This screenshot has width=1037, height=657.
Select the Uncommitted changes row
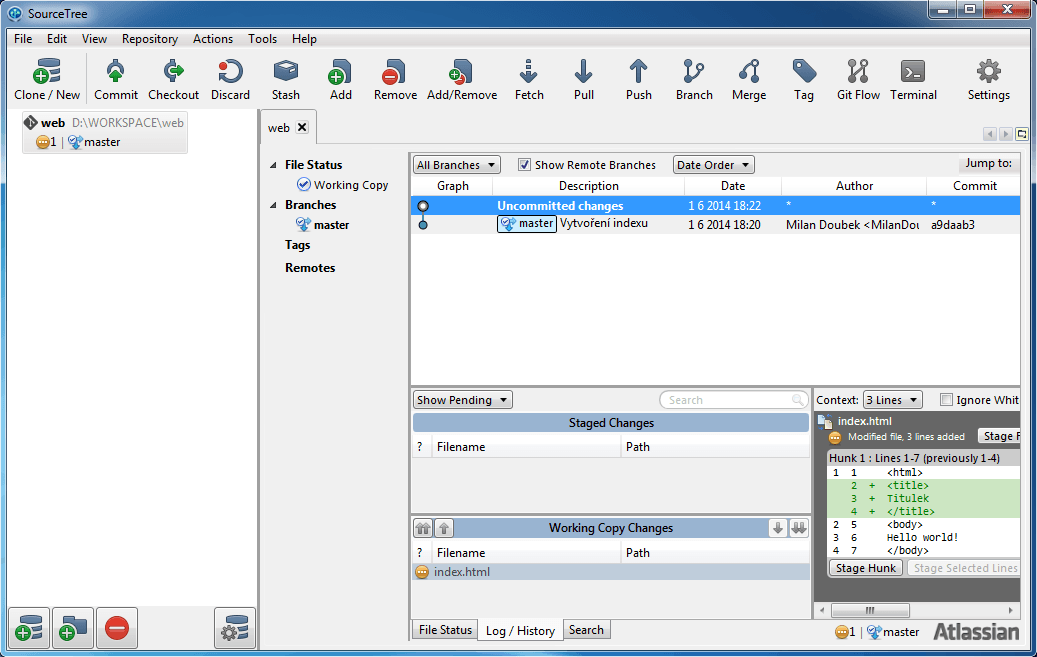tap(714, 206)
